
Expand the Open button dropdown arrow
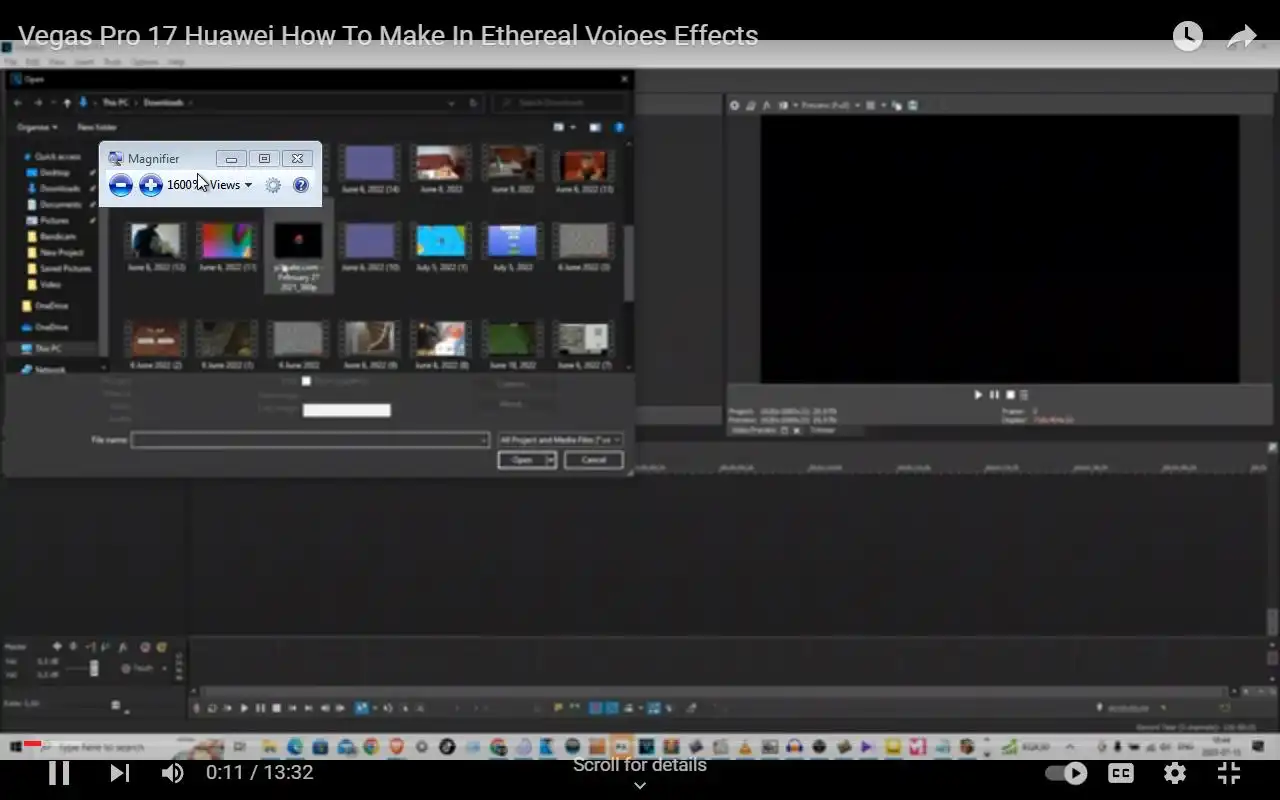[551, 460]
